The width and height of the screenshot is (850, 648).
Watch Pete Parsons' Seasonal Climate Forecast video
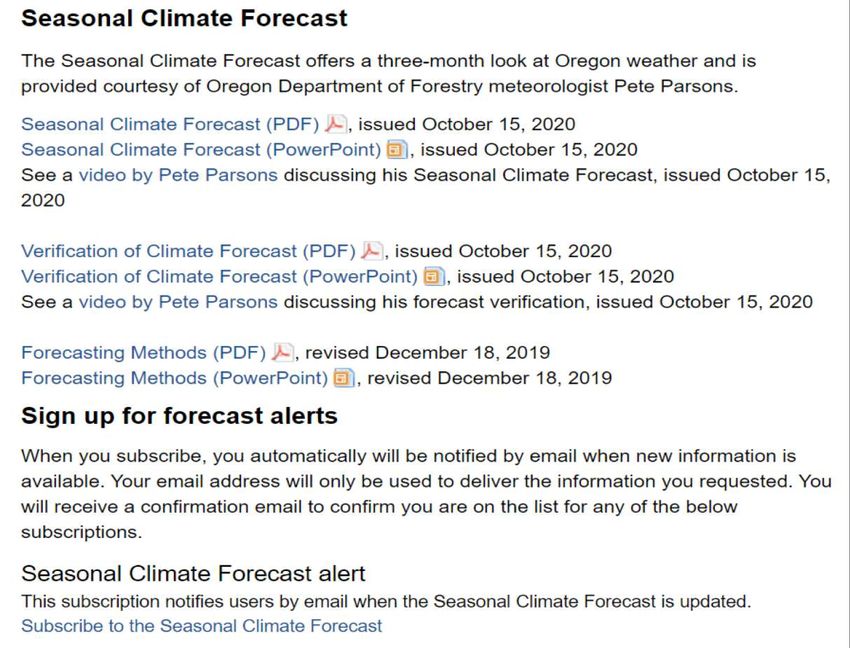tap(178, 175)
